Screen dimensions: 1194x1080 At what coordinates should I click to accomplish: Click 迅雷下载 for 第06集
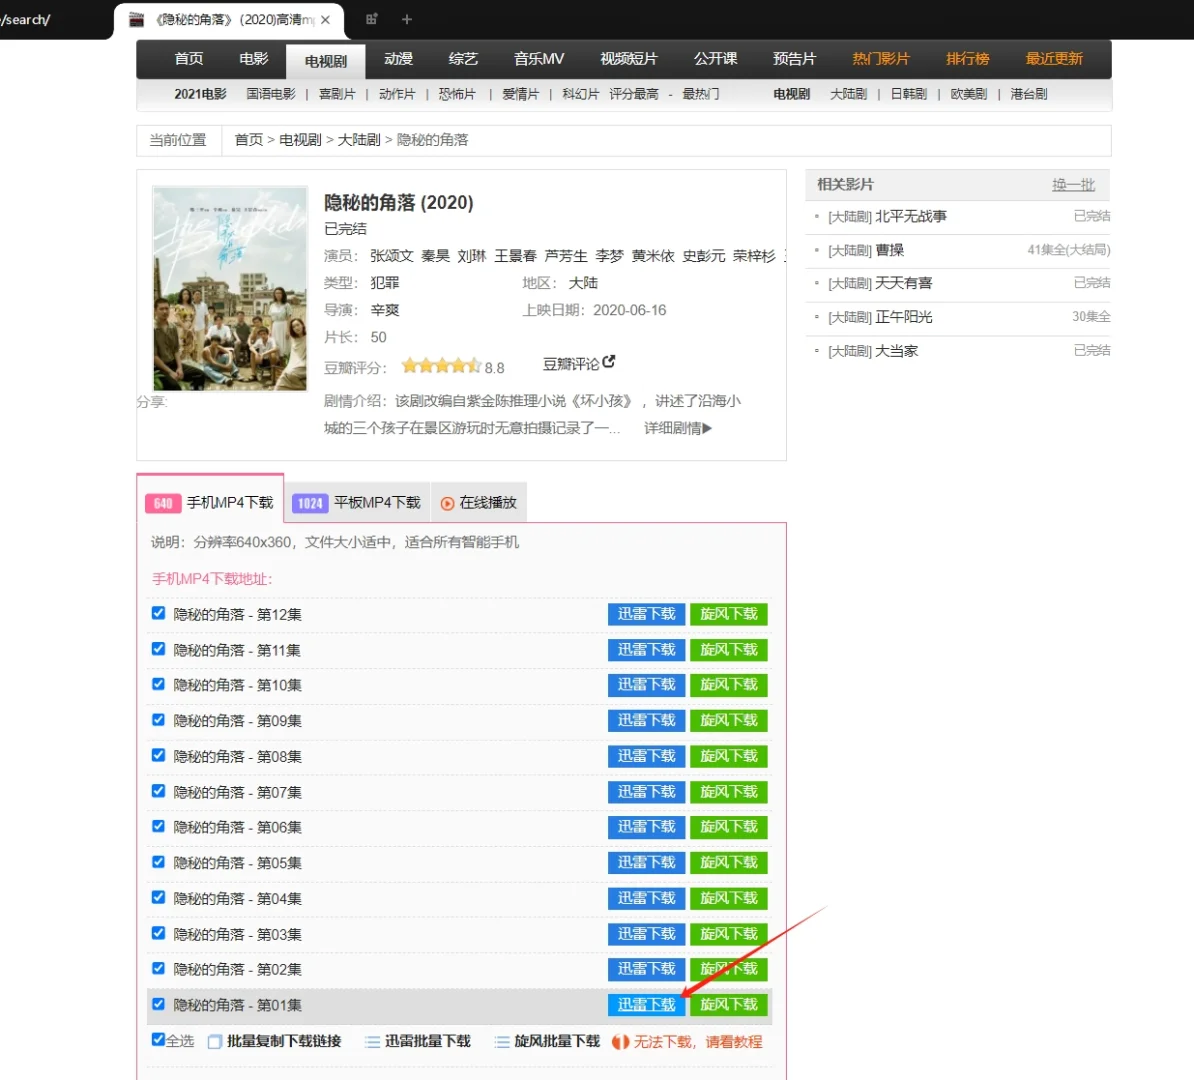pos(646,827)
